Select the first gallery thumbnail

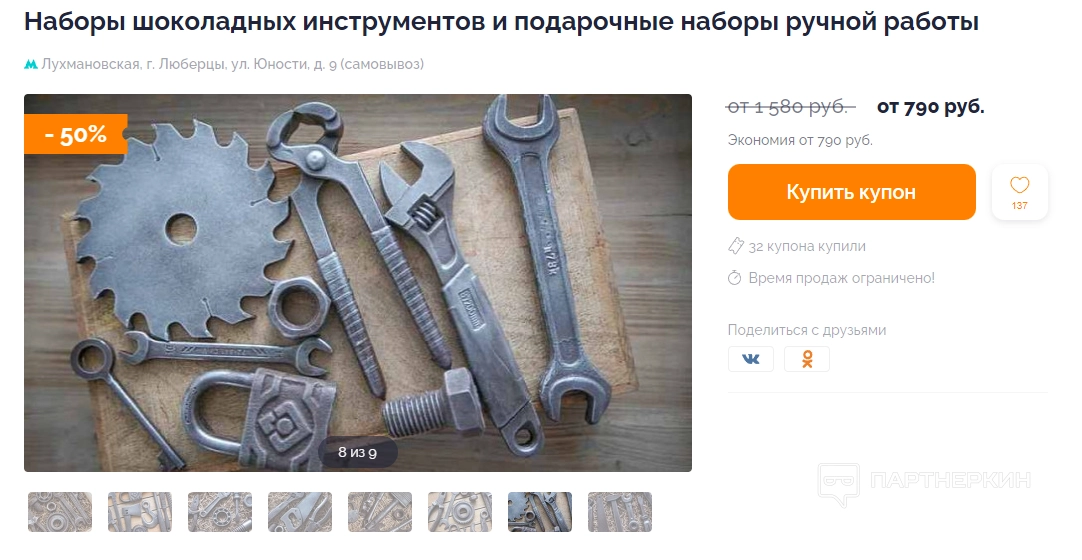click(x=60, y=512)
